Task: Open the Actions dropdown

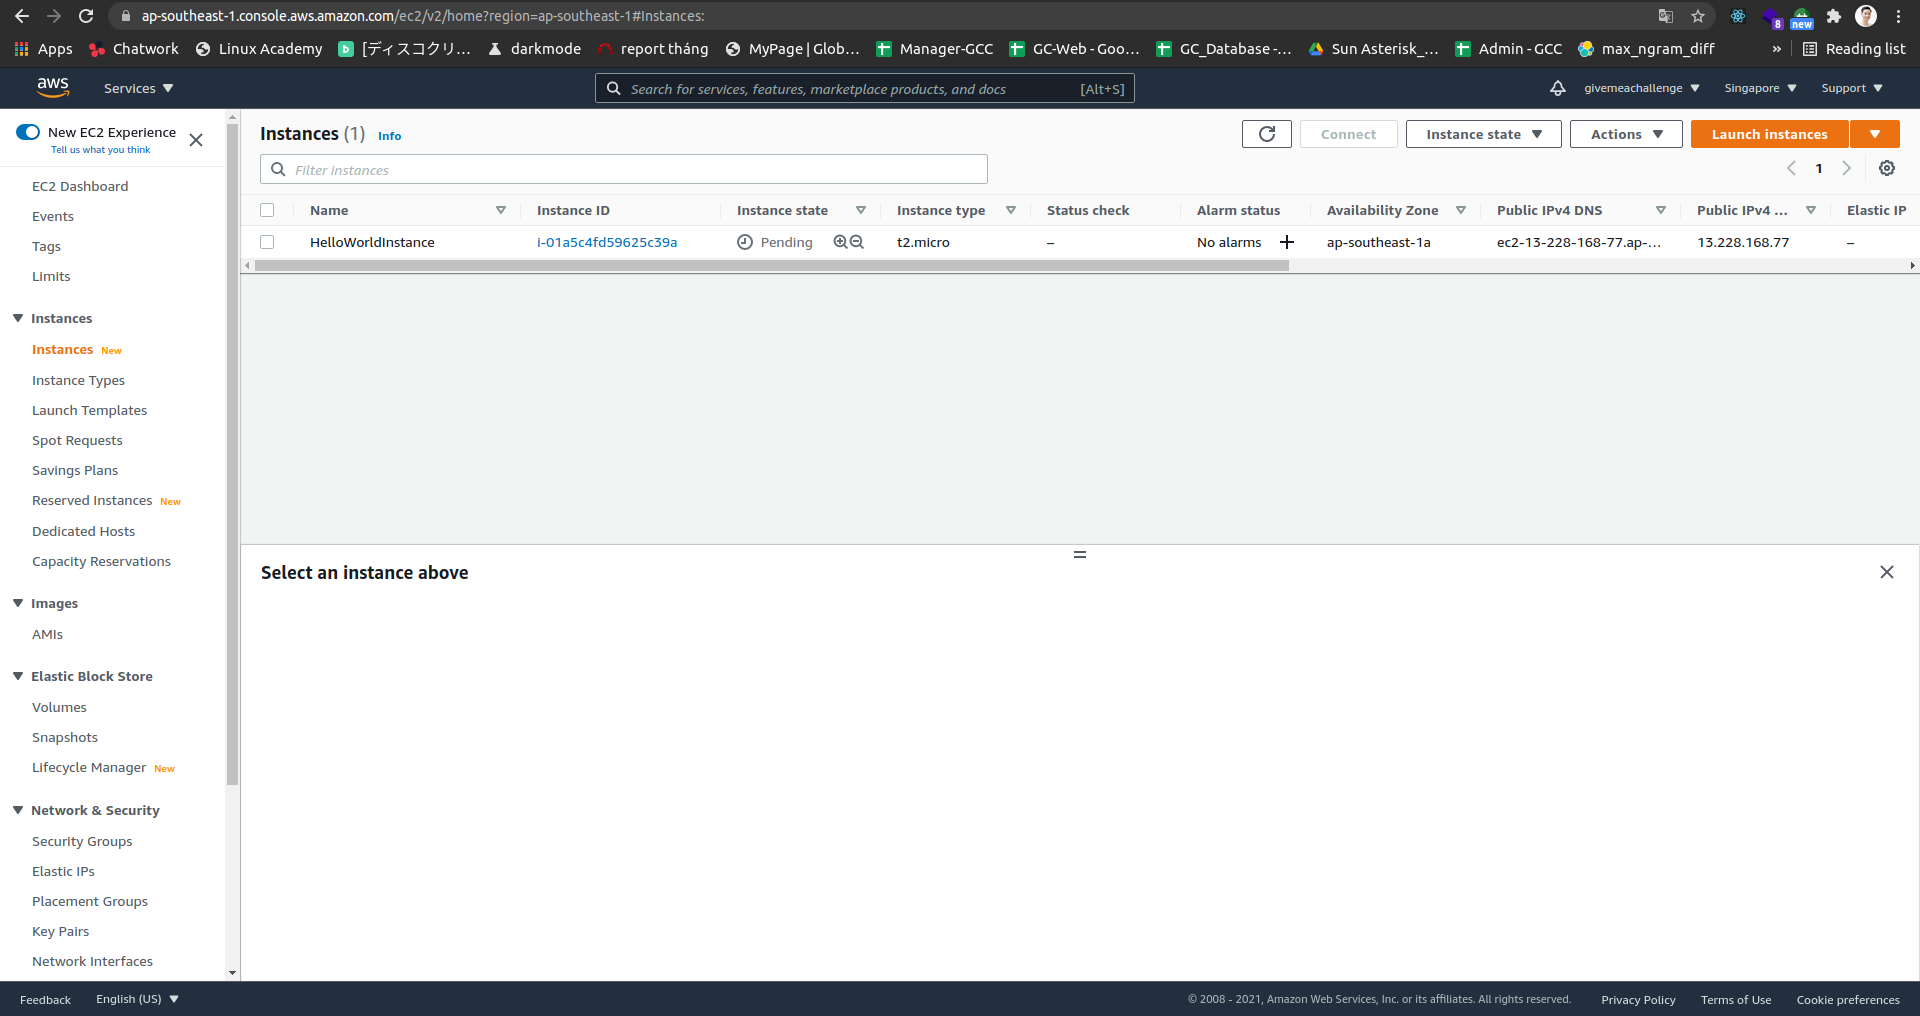Action: (x=1625, y=133)
